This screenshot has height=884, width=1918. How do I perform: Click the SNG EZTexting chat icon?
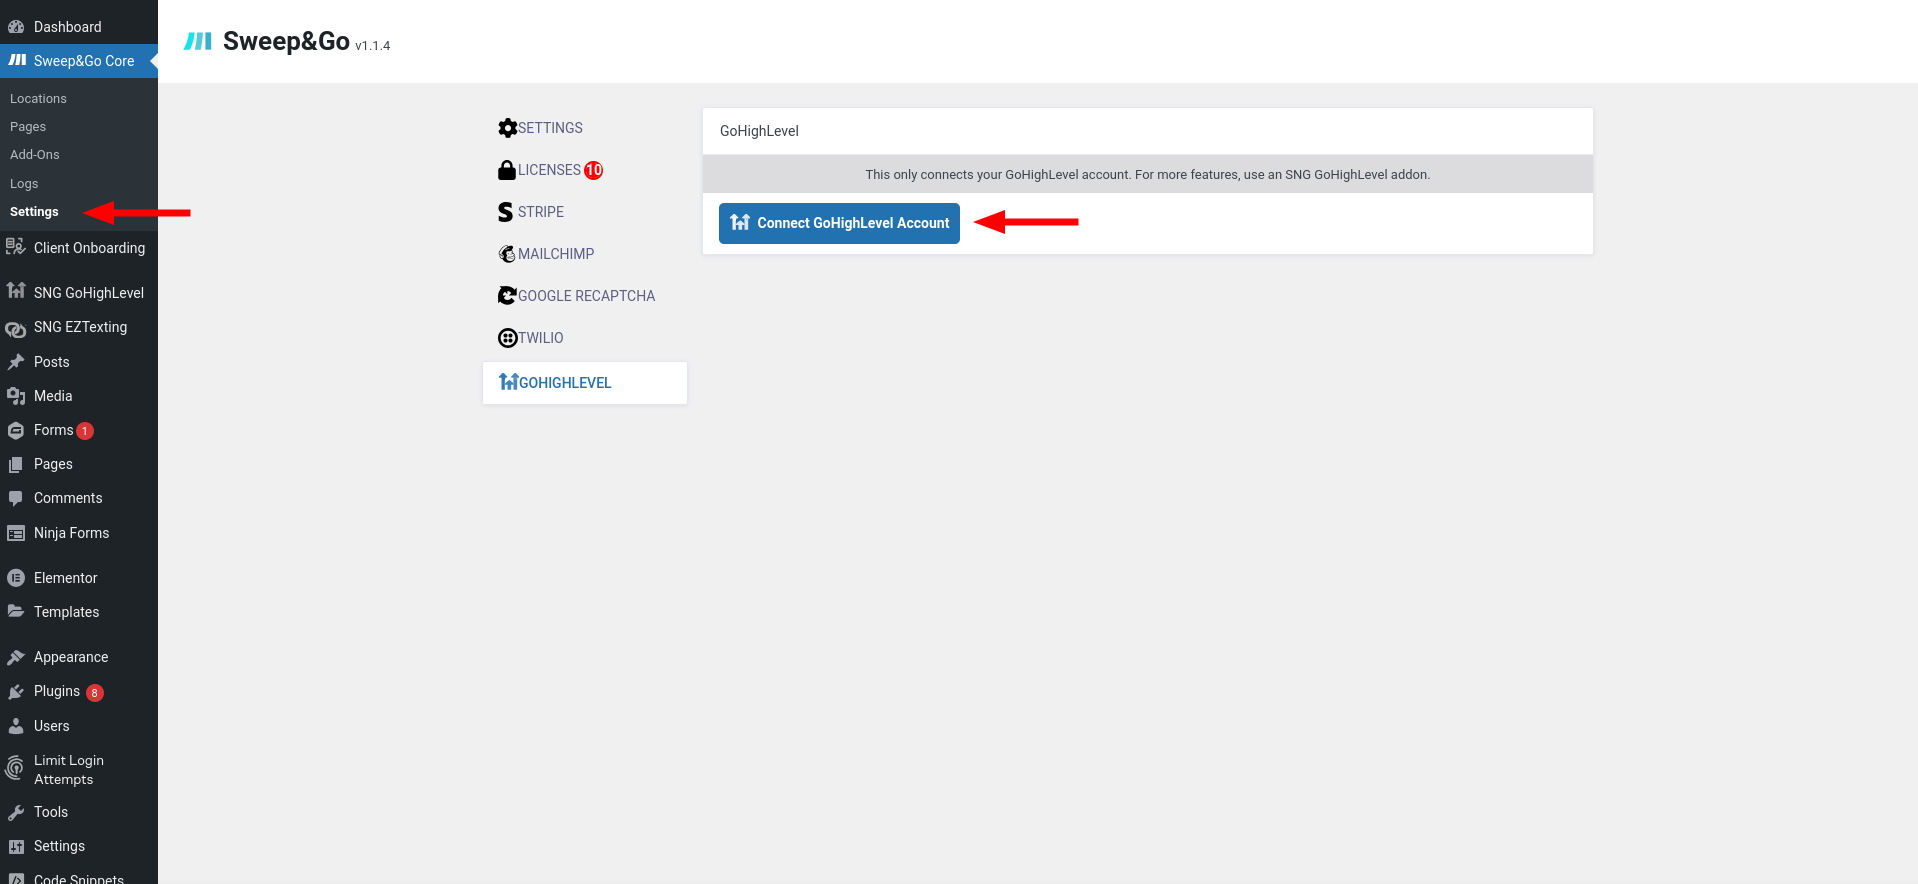(16, 328)
